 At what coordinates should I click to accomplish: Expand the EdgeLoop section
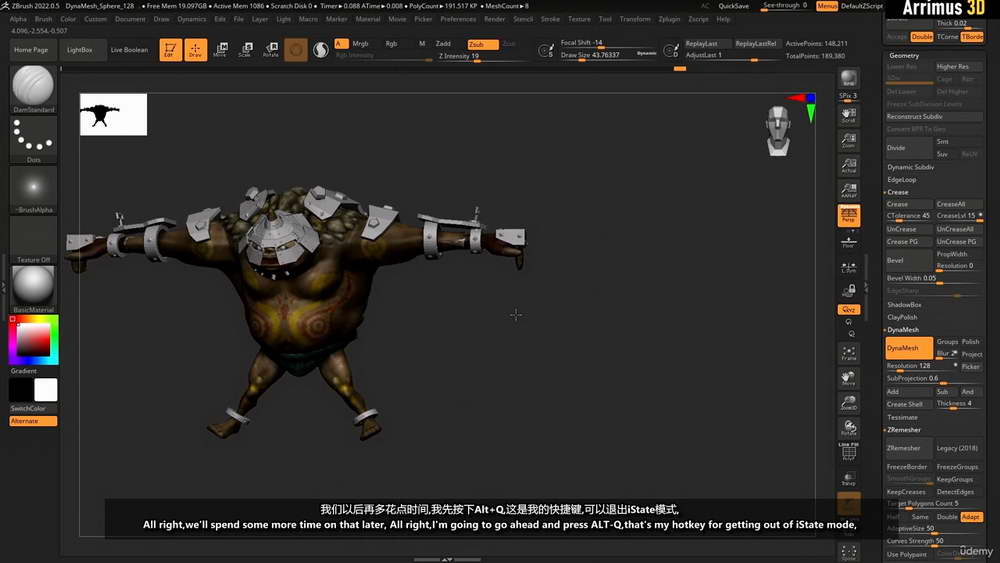[x=902, y=180]
